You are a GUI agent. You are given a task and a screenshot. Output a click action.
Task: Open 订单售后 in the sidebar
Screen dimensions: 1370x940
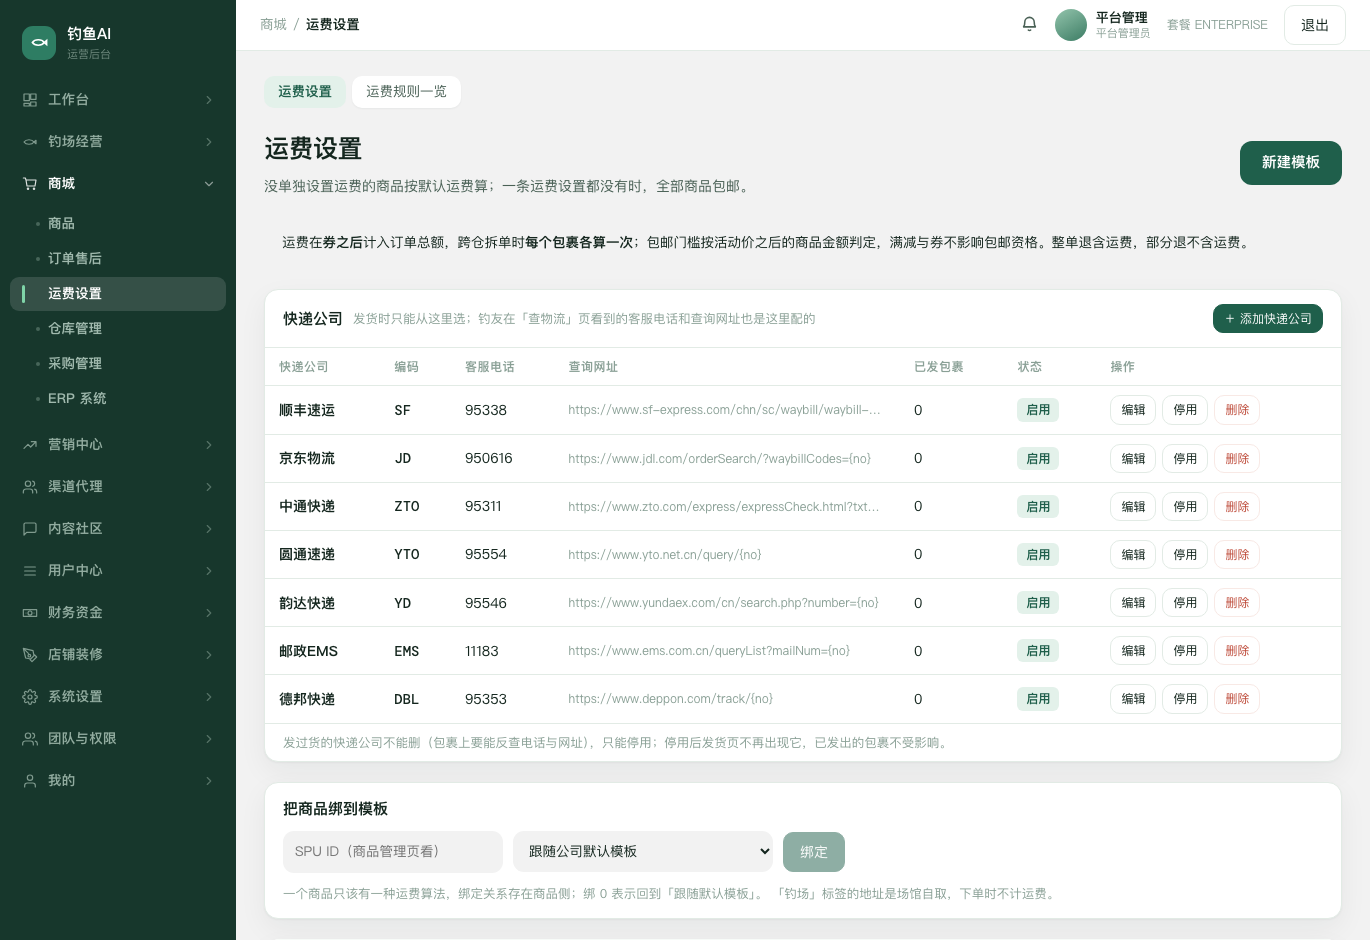(118, 259)
